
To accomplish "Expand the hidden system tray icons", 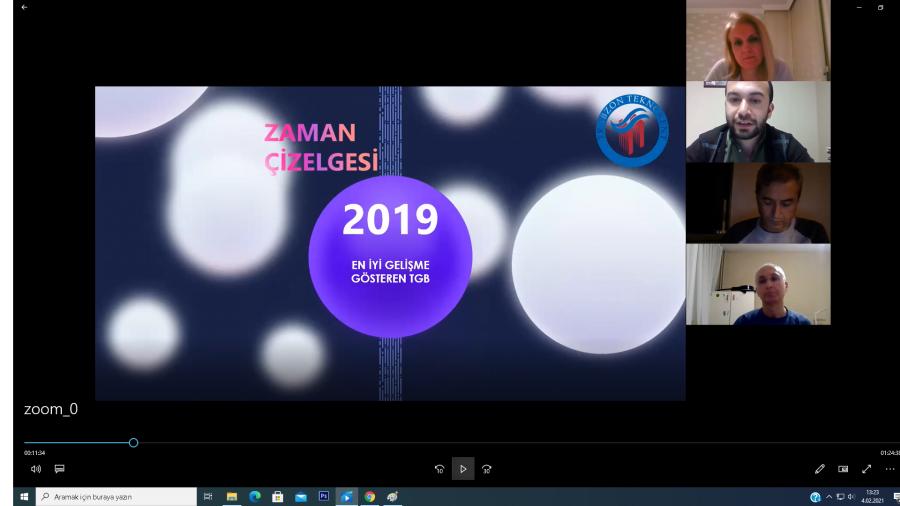I will pos(829,497).
